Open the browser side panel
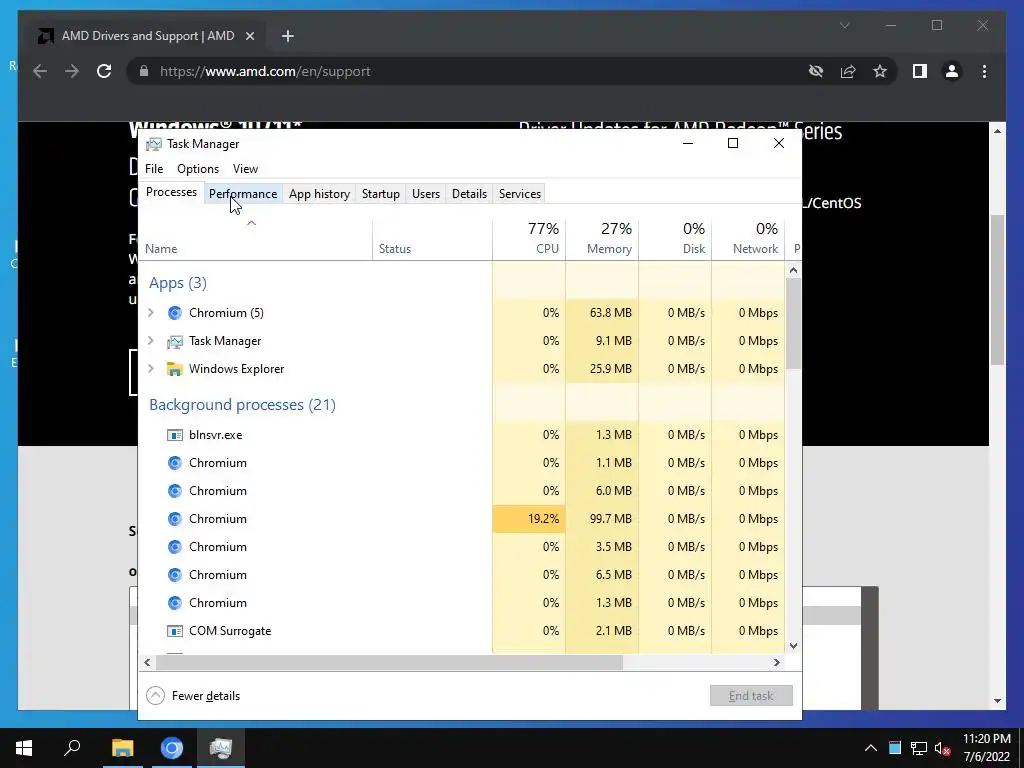Viewport: 1024px width, 768px height. point(920,71)
